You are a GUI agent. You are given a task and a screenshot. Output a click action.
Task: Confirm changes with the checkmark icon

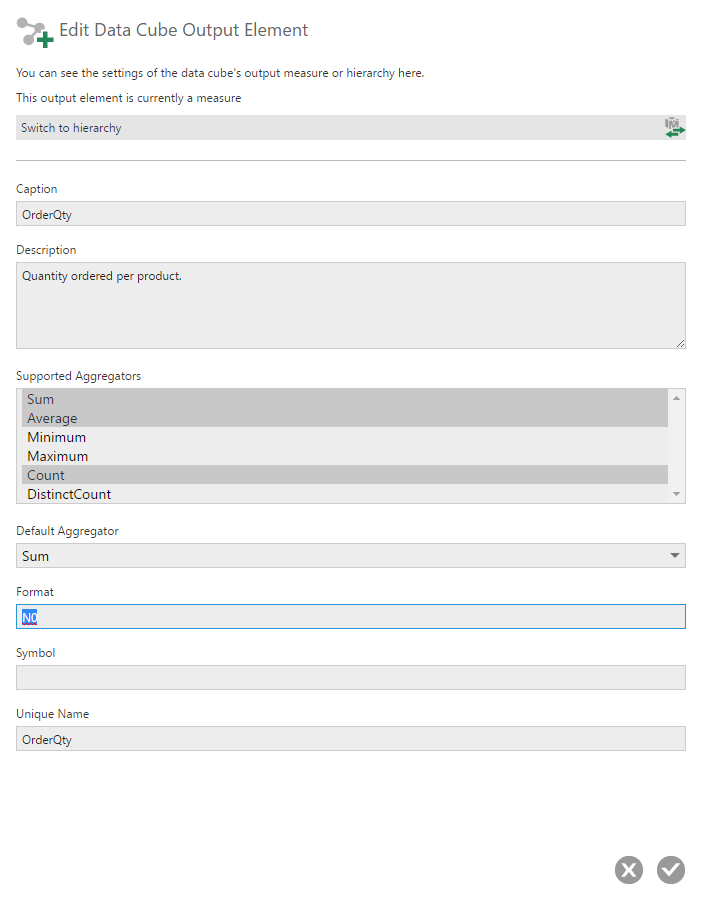coord(671,870)
